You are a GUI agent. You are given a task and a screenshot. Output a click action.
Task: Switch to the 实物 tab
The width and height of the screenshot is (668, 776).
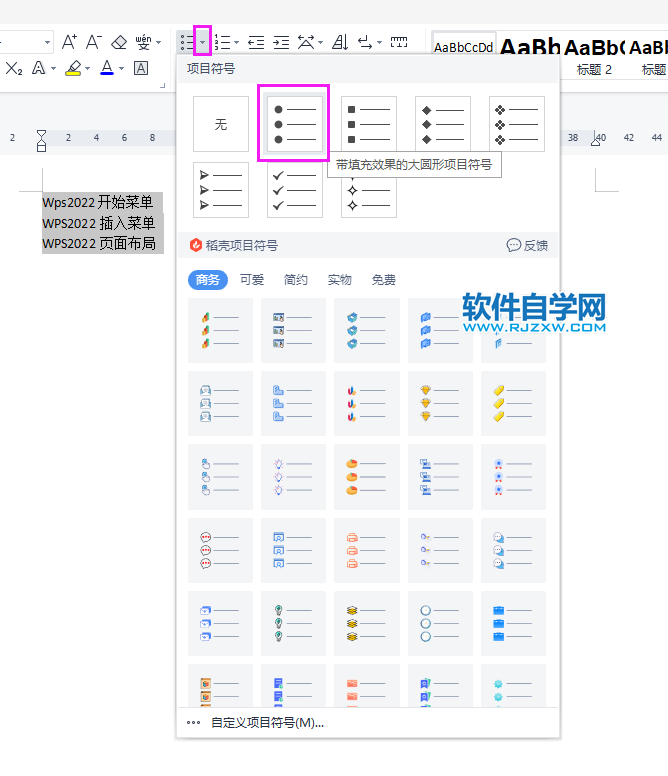pos(340,280)
